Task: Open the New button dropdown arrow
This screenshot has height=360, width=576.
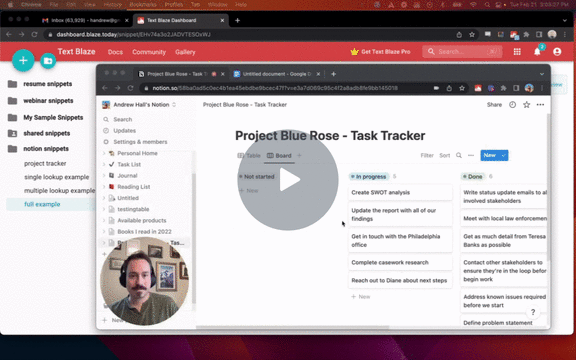Action: click(504, 155)
